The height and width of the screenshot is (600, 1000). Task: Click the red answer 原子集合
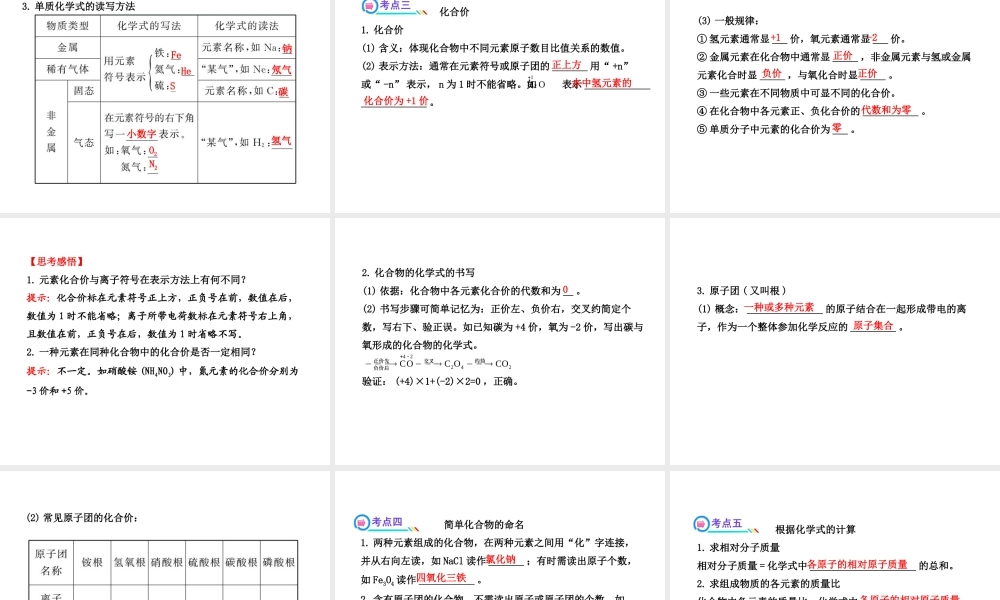point(872,326)
